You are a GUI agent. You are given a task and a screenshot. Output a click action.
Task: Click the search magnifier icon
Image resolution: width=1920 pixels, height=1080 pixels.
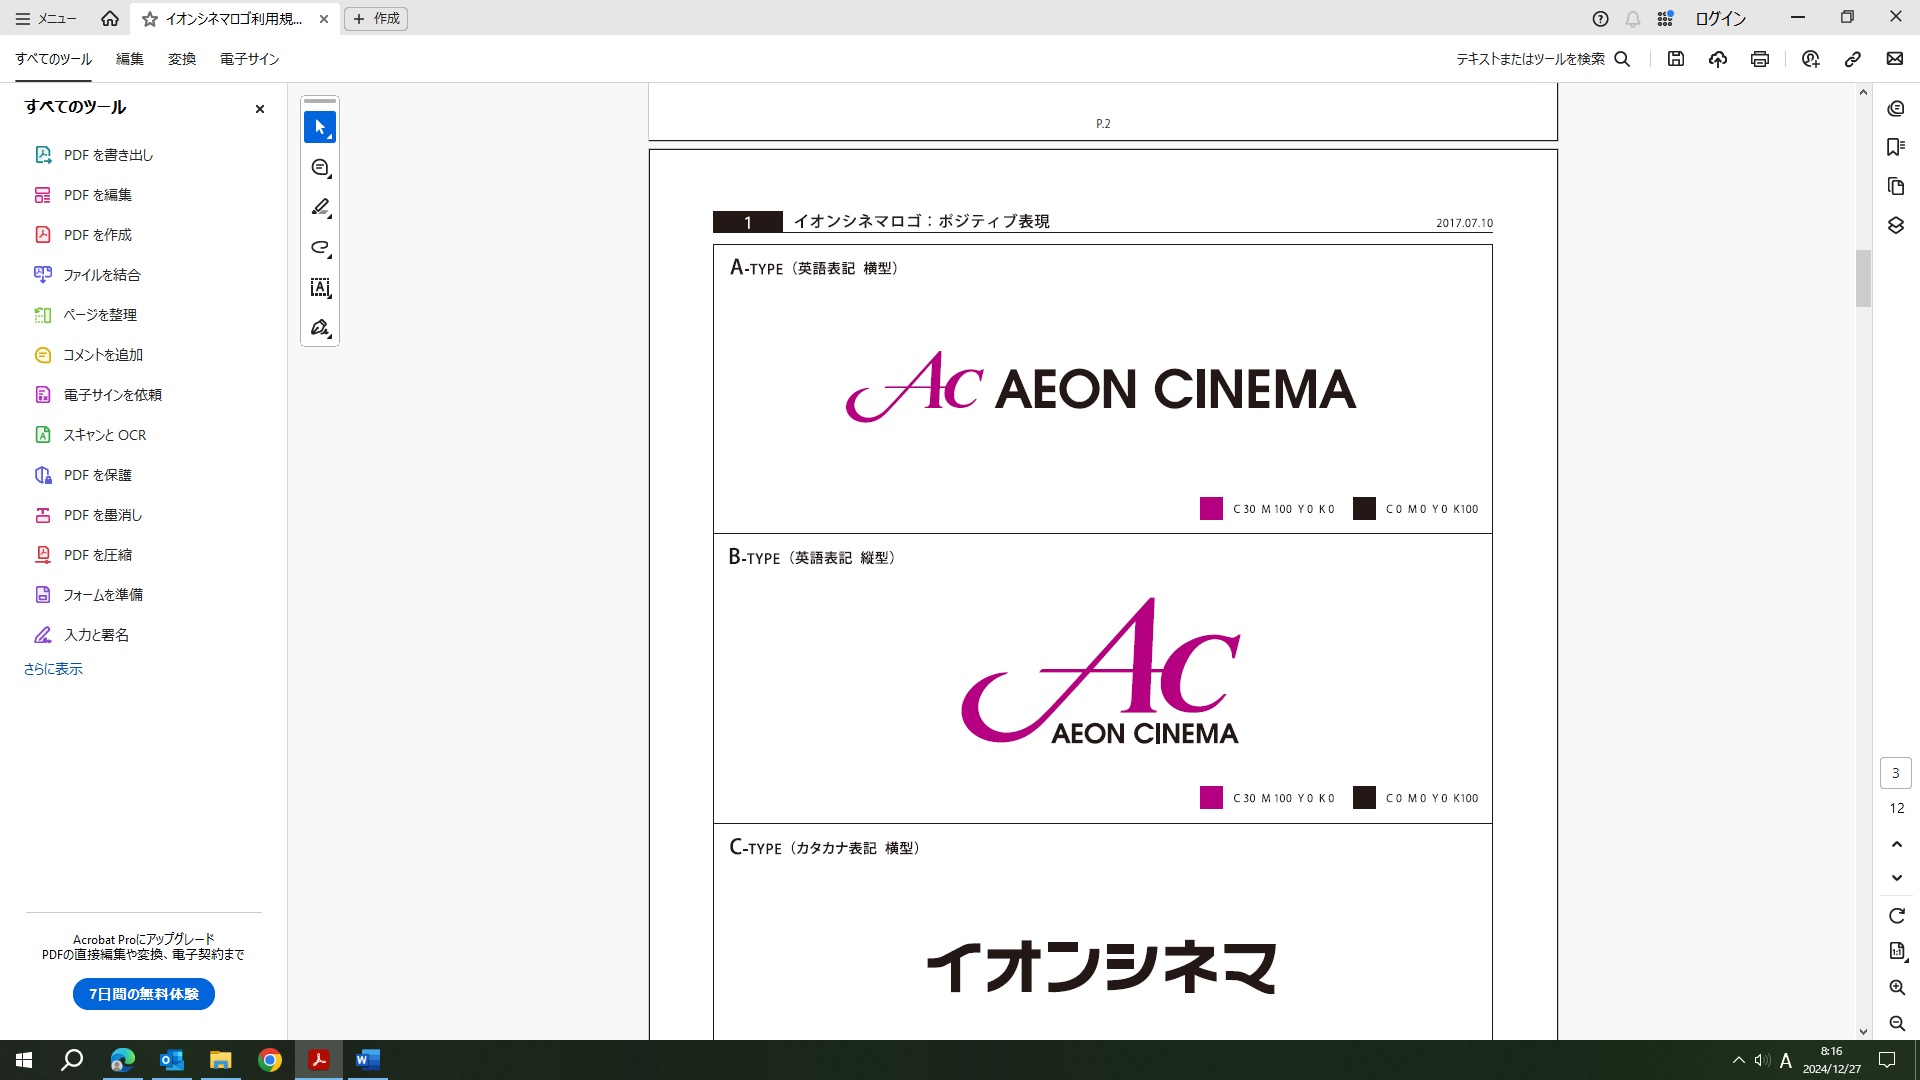[1623, 59]
